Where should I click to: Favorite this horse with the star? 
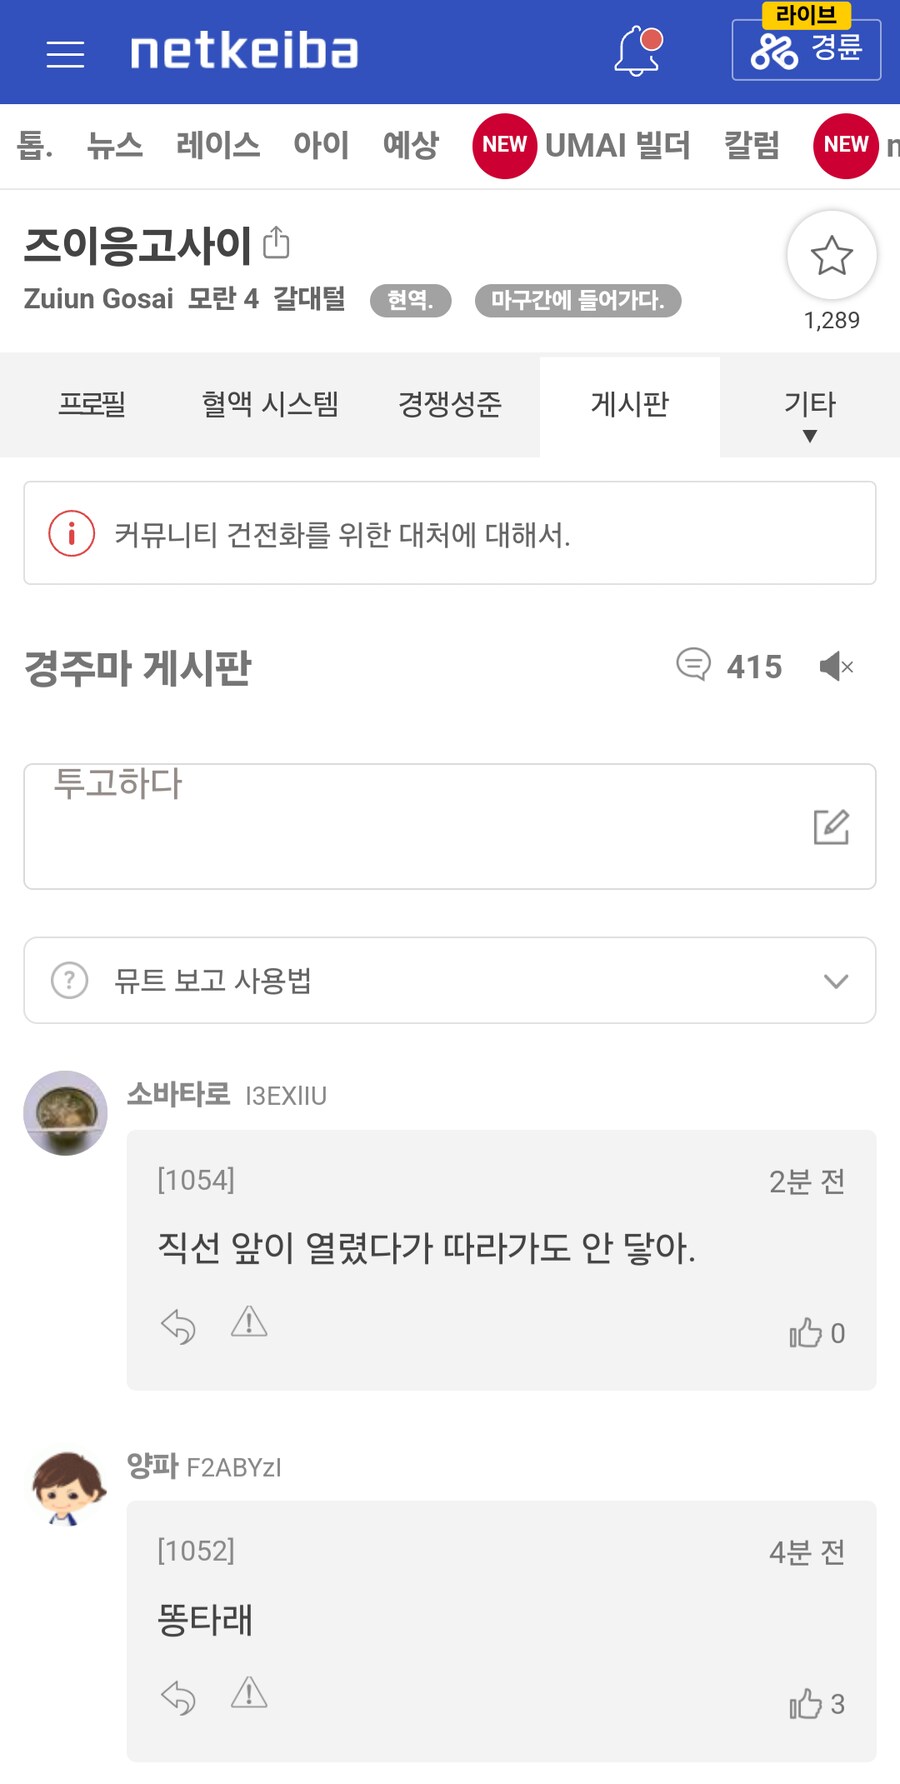pos(831,256)
